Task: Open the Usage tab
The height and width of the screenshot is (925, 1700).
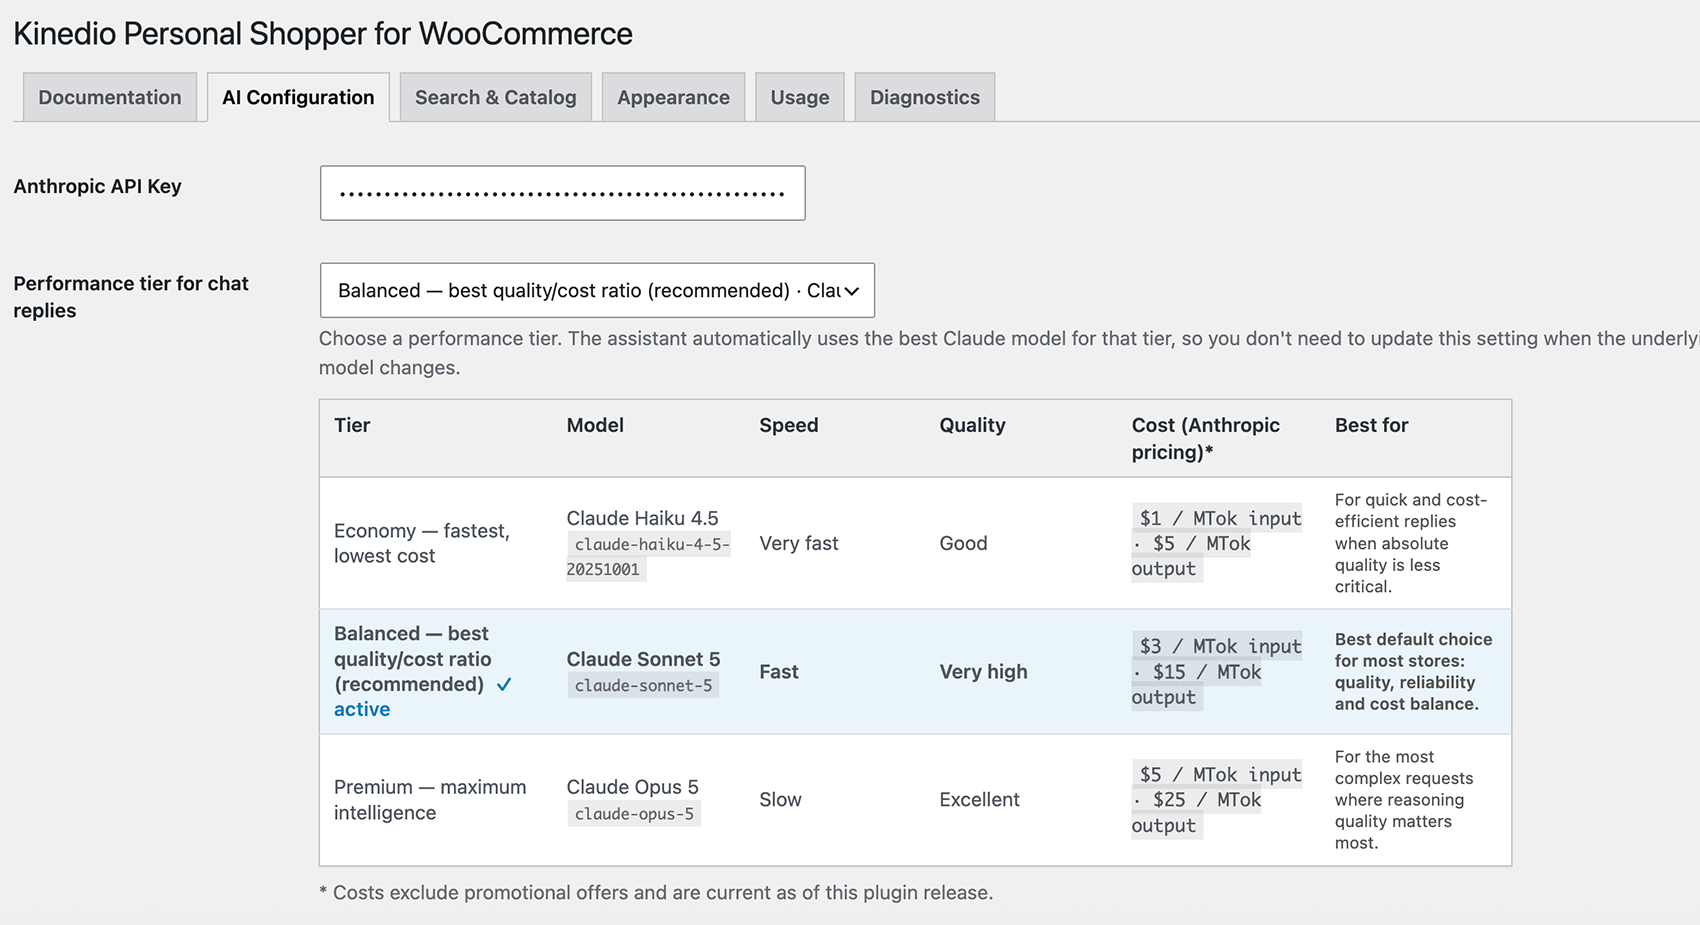Action: [800, 97]
